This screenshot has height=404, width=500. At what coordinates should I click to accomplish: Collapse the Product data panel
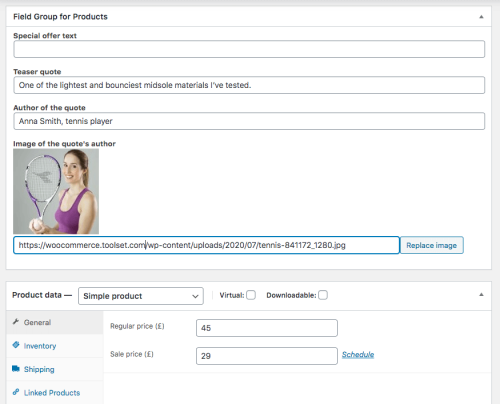click(x=481, y=295)
